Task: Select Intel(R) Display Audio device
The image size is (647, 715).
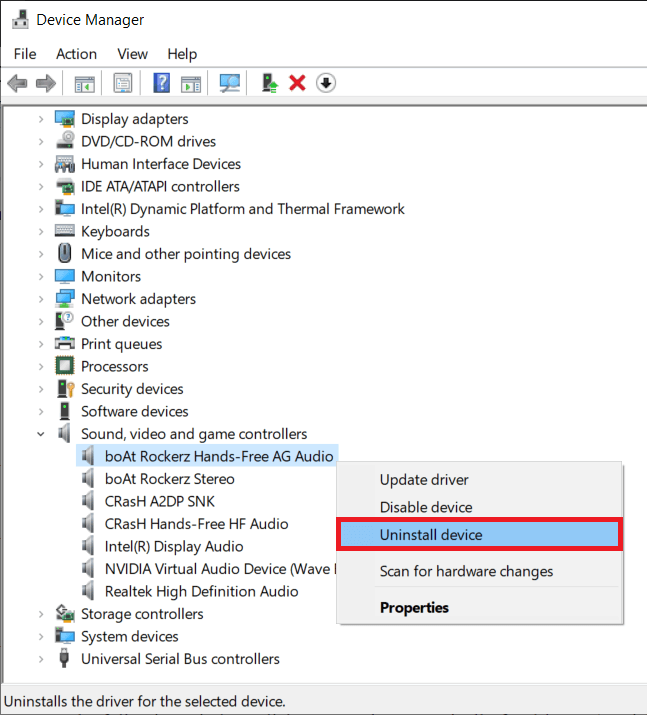Action: (174, 546)
